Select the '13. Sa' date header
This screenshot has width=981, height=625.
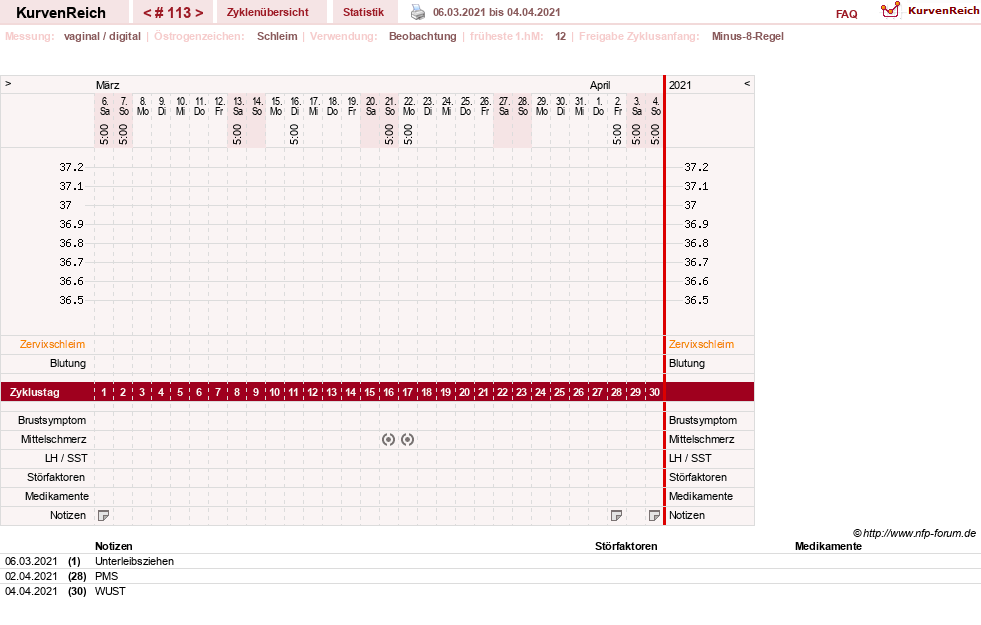pyautogui.click(x=238, y=106)
